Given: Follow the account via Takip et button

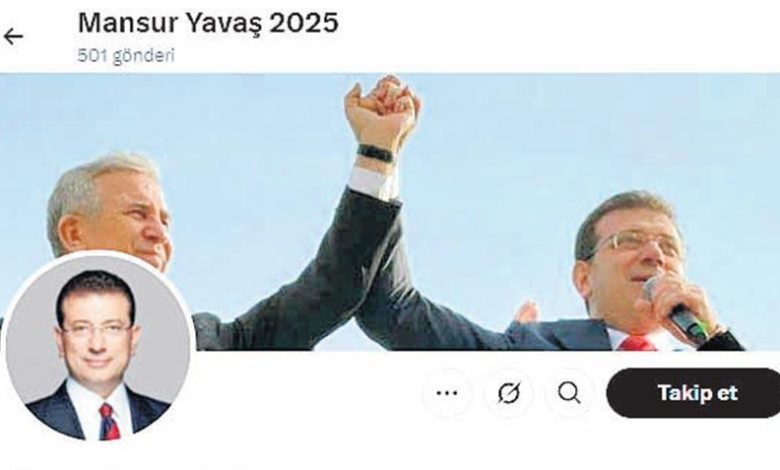Looking at the screenshot, I should click(694, 393).
